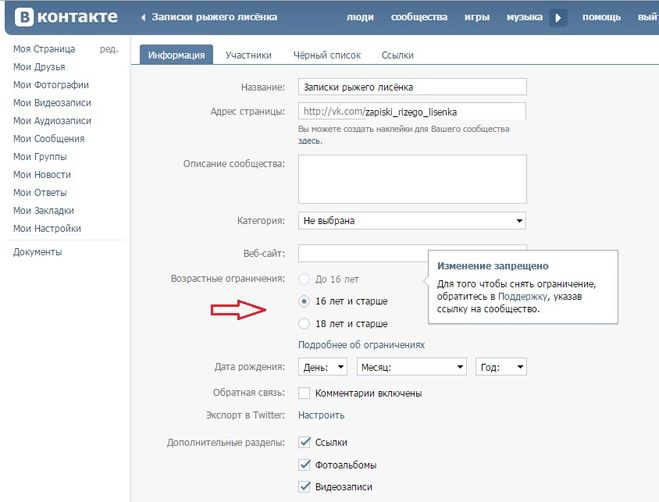Toggle the Фотоальбомы checkbox

click(305, 465)
